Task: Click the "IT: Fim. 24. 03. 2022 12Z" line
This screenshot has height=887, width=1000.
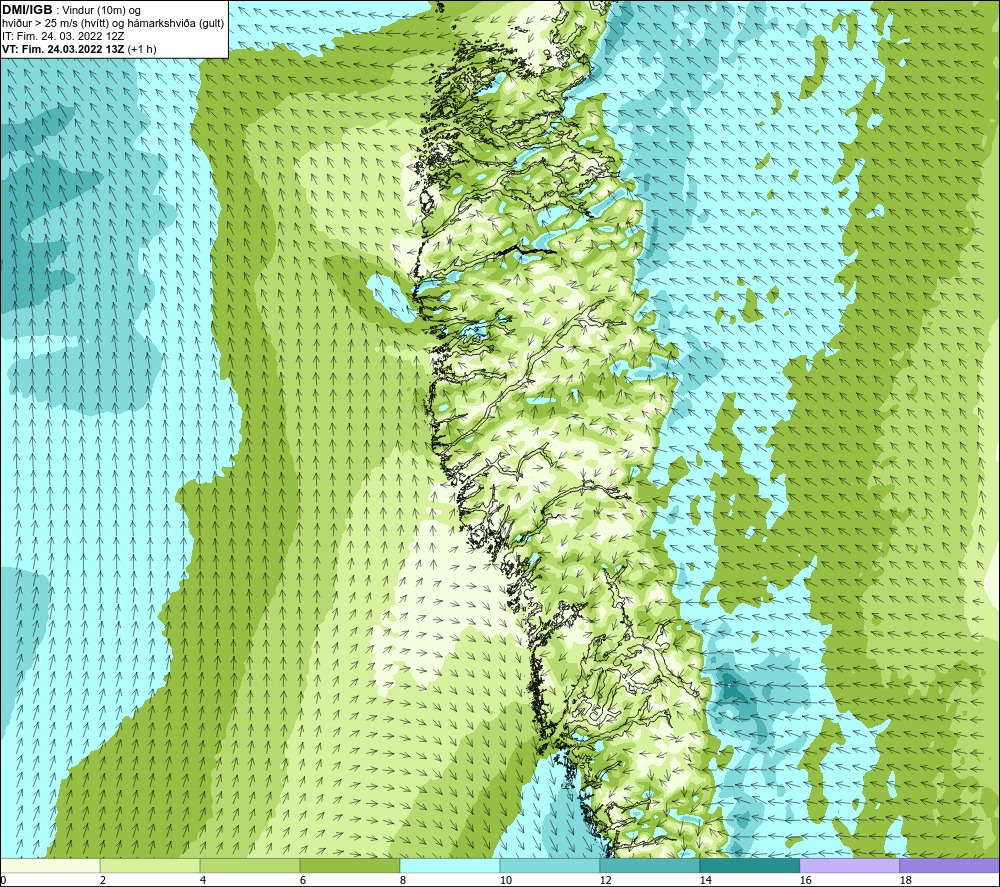Action: click(x=63, y=36)
